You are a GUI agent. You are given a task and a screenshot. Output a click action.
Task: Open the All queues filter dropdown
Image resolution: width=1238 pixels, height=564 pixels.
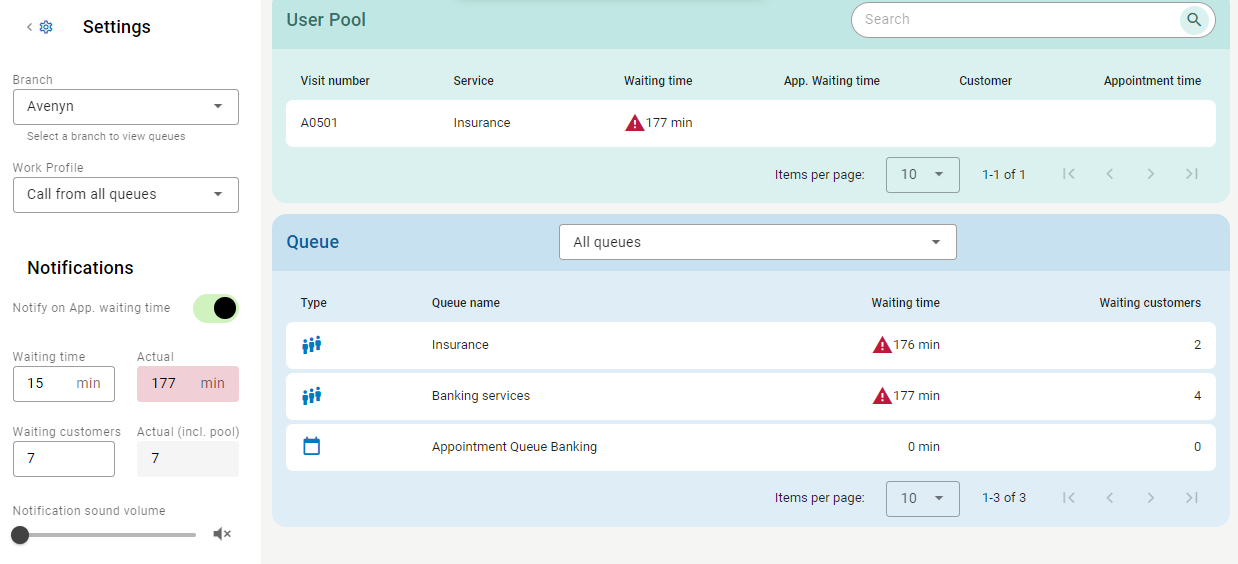coord(757,242)
